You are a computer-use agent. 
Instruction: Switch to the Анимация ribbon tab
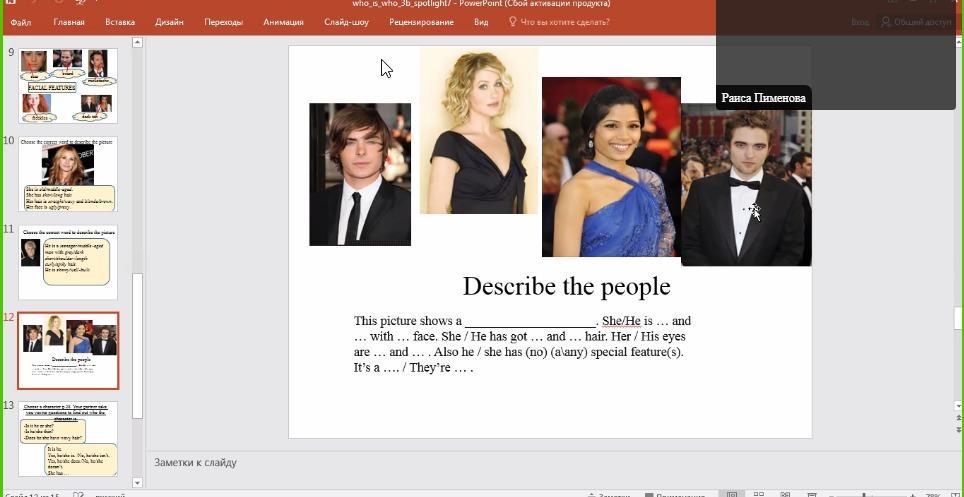pos(283,22)
